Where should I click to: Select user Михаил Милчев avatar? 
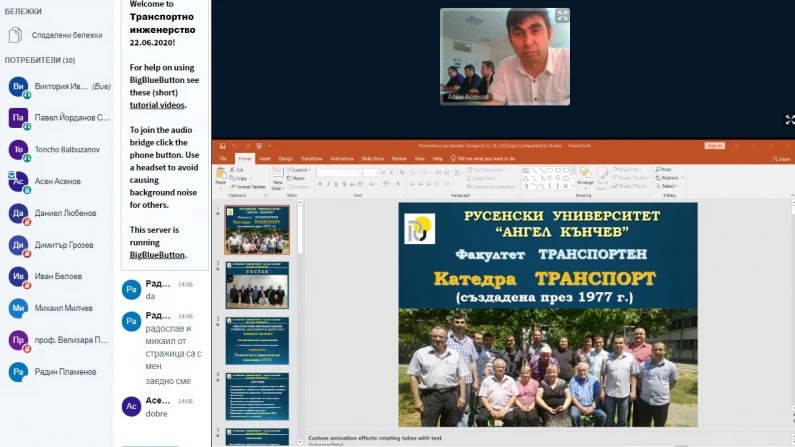18,308
